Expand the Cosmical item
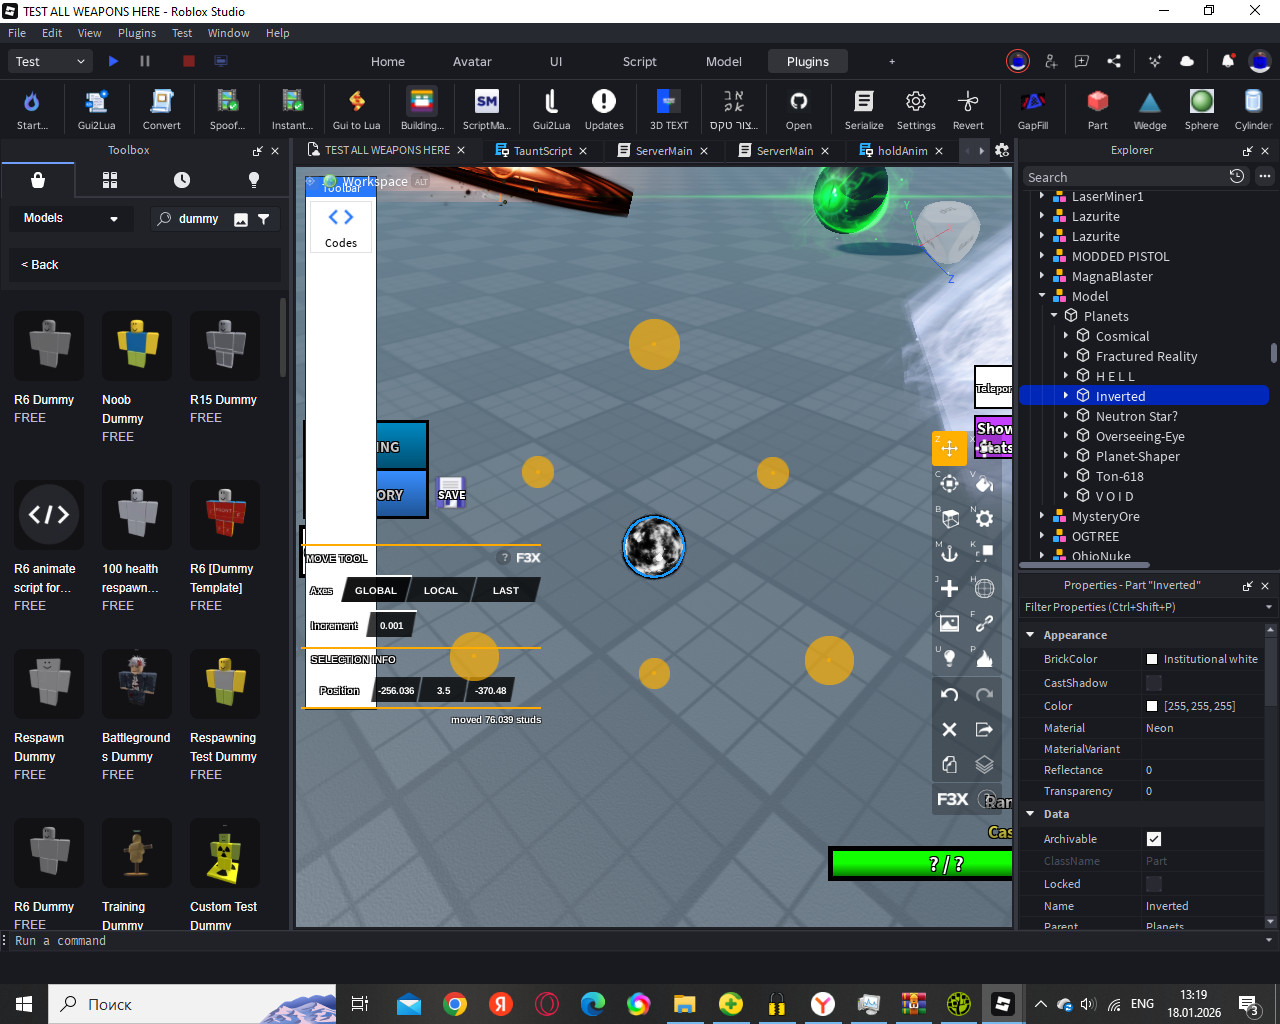 tap(1066, 336)
